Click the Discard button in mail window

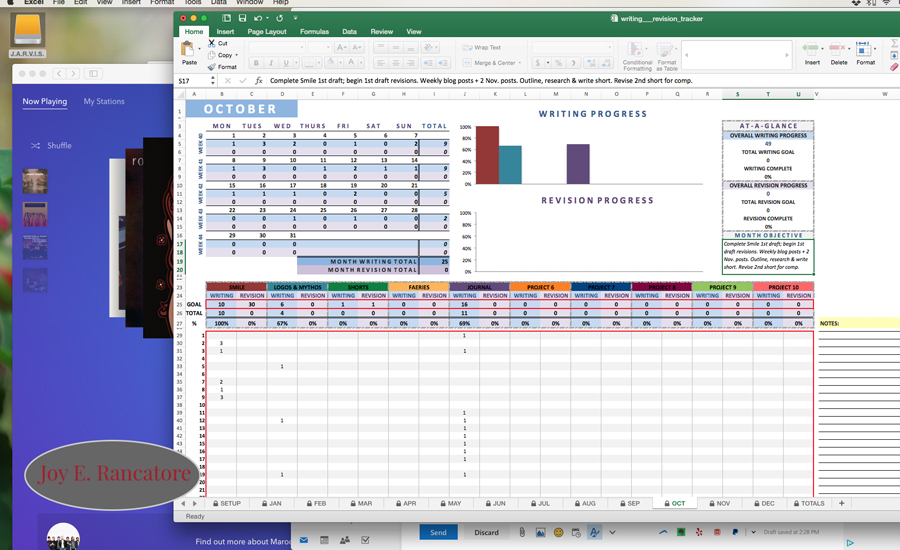486,532
